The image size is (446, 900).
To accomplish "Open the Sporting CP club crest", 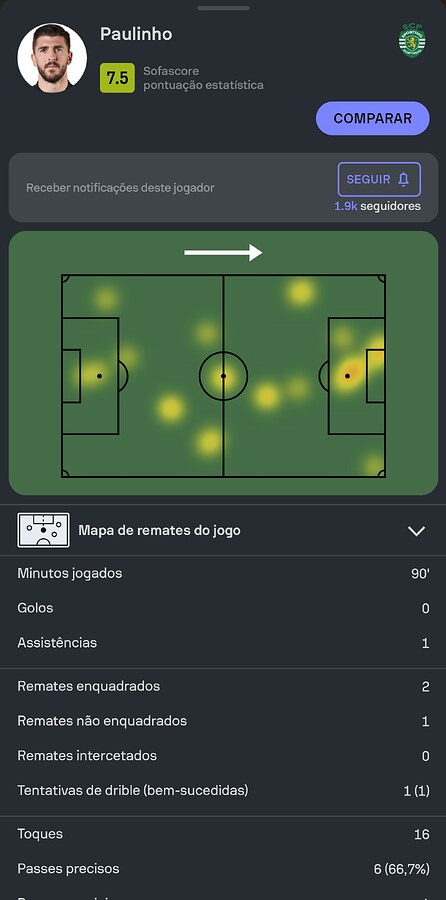I will click(x=412, y=40).
